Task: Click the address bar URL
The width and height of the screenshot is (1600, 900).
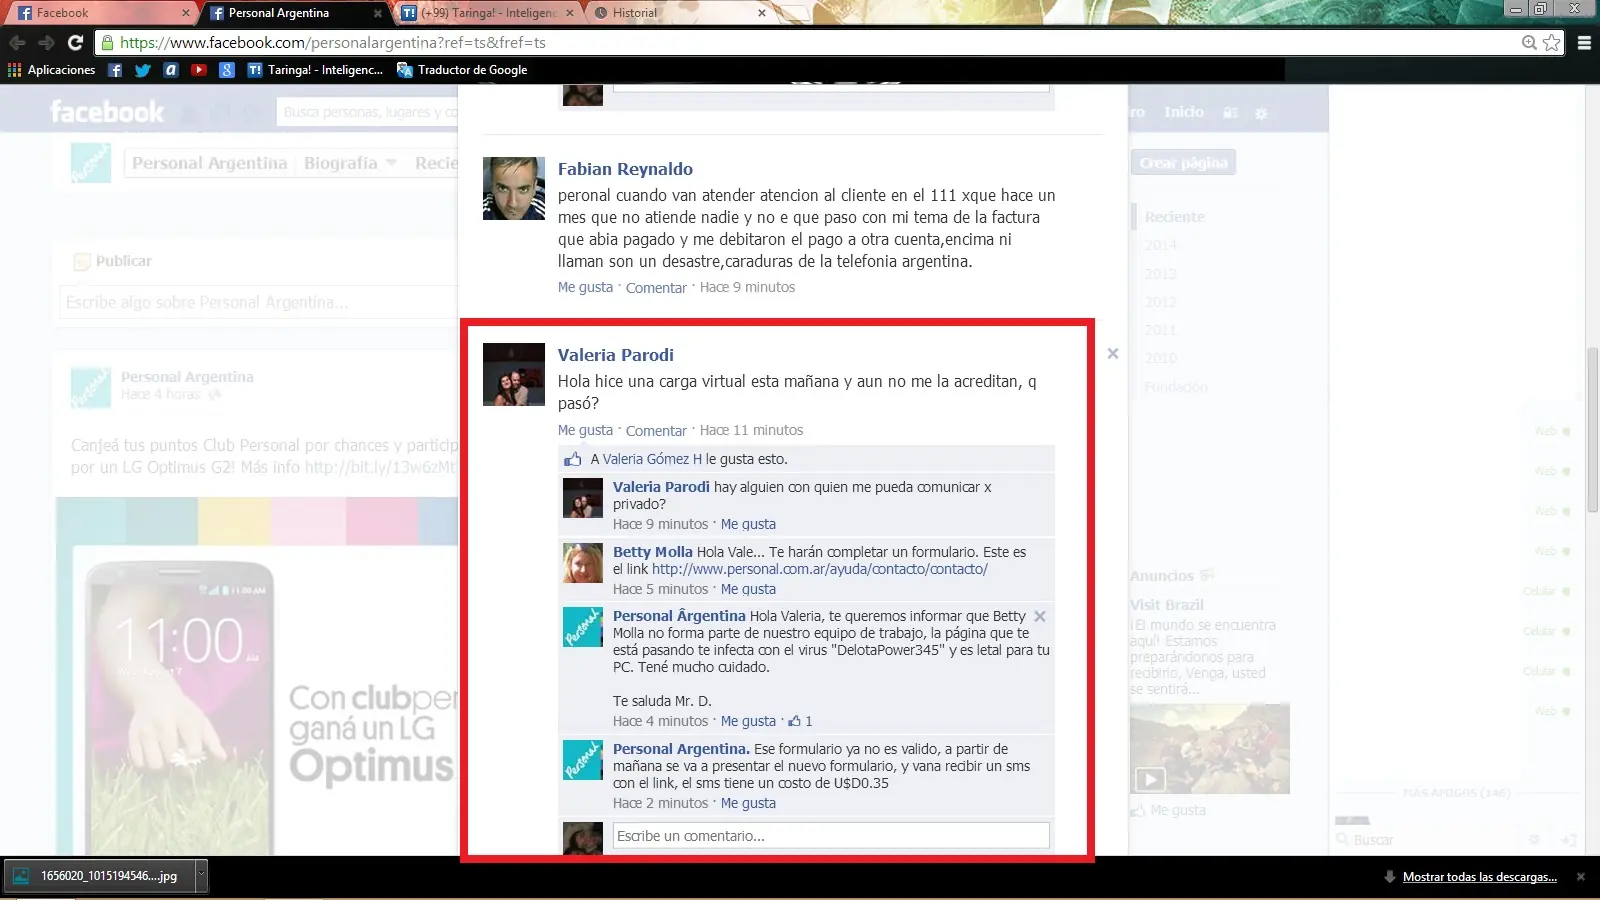Action: (x=333, y=43)
